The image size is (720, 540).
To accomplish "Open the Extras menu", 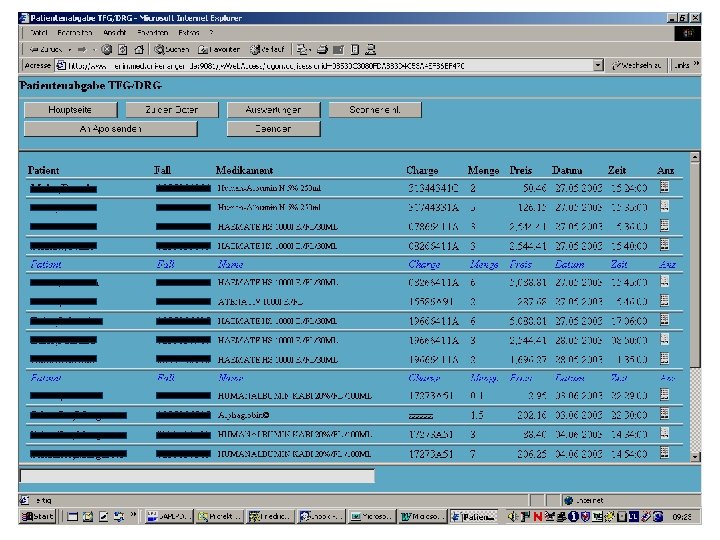I will pos(189,33).
